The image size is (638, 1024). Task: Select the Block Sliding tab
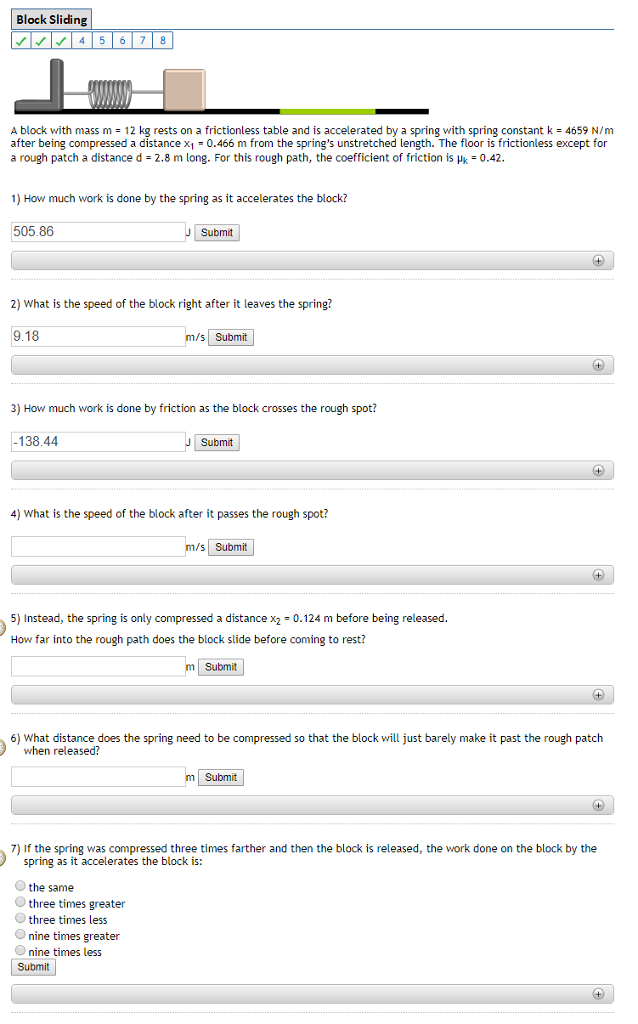50,18
